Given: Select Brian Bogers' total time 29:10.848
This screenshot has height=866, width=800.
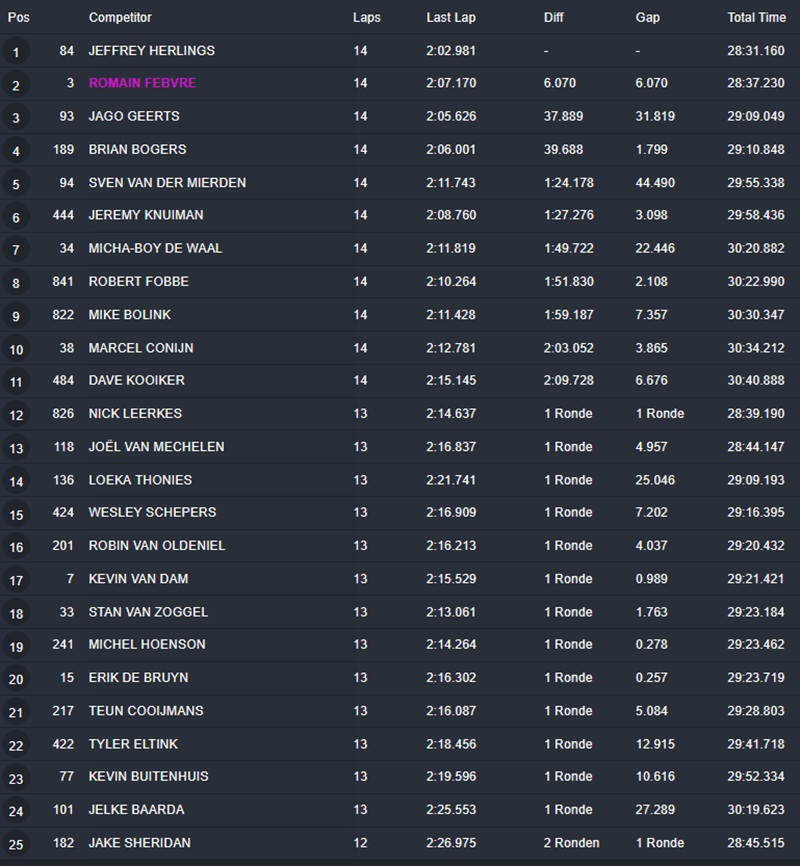Looking at the screenshot, I should coord(756,149).
